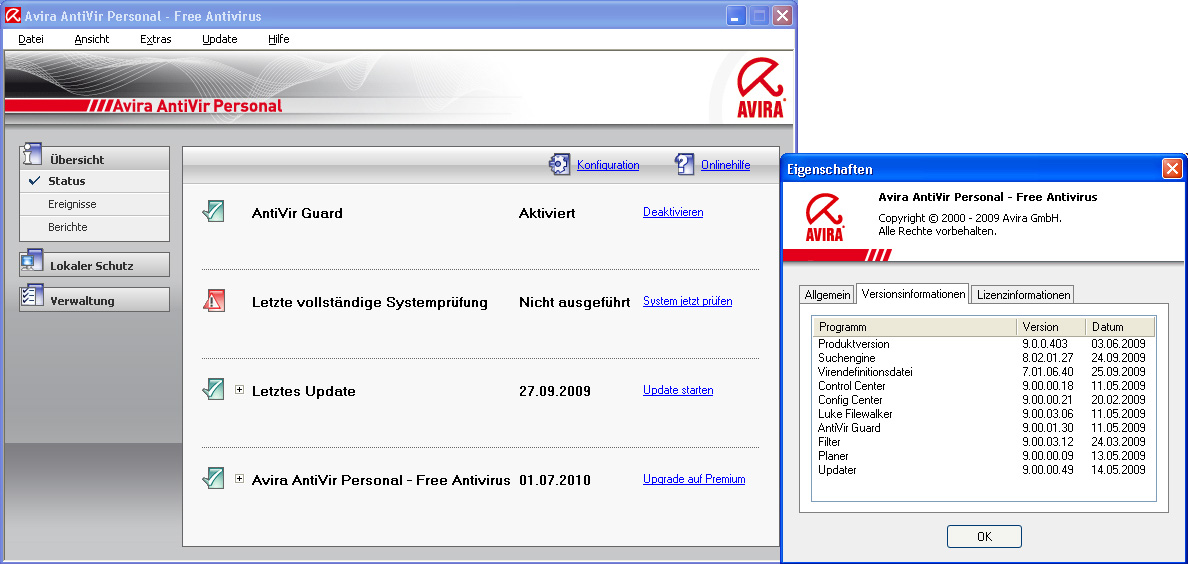Click the System jetzt prüfen link
Screen dimensions: 1188x564
tap(687, 301)
